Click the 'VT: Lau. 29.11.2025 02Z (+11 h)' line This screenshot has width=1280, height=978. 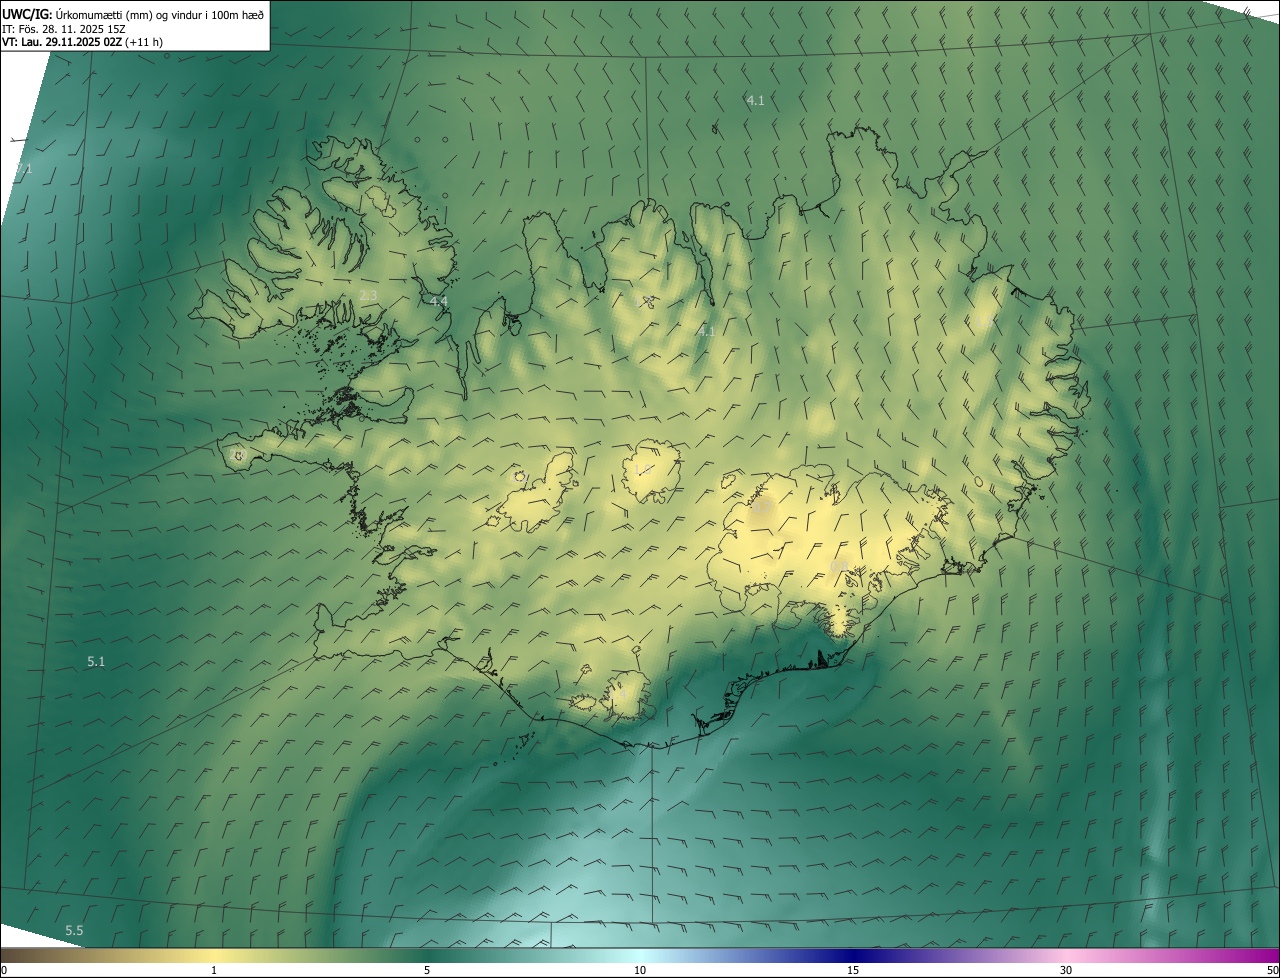(83, 42)
